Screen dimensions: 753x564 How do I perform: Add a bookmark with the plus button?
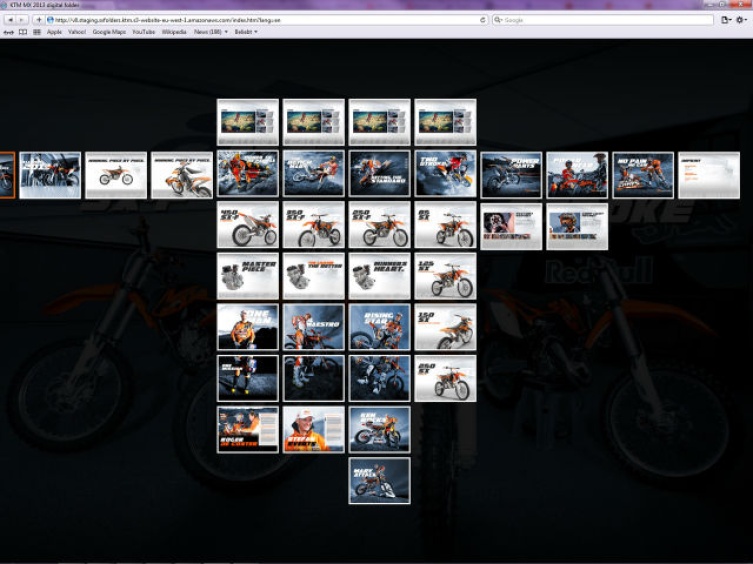[39, 20]
